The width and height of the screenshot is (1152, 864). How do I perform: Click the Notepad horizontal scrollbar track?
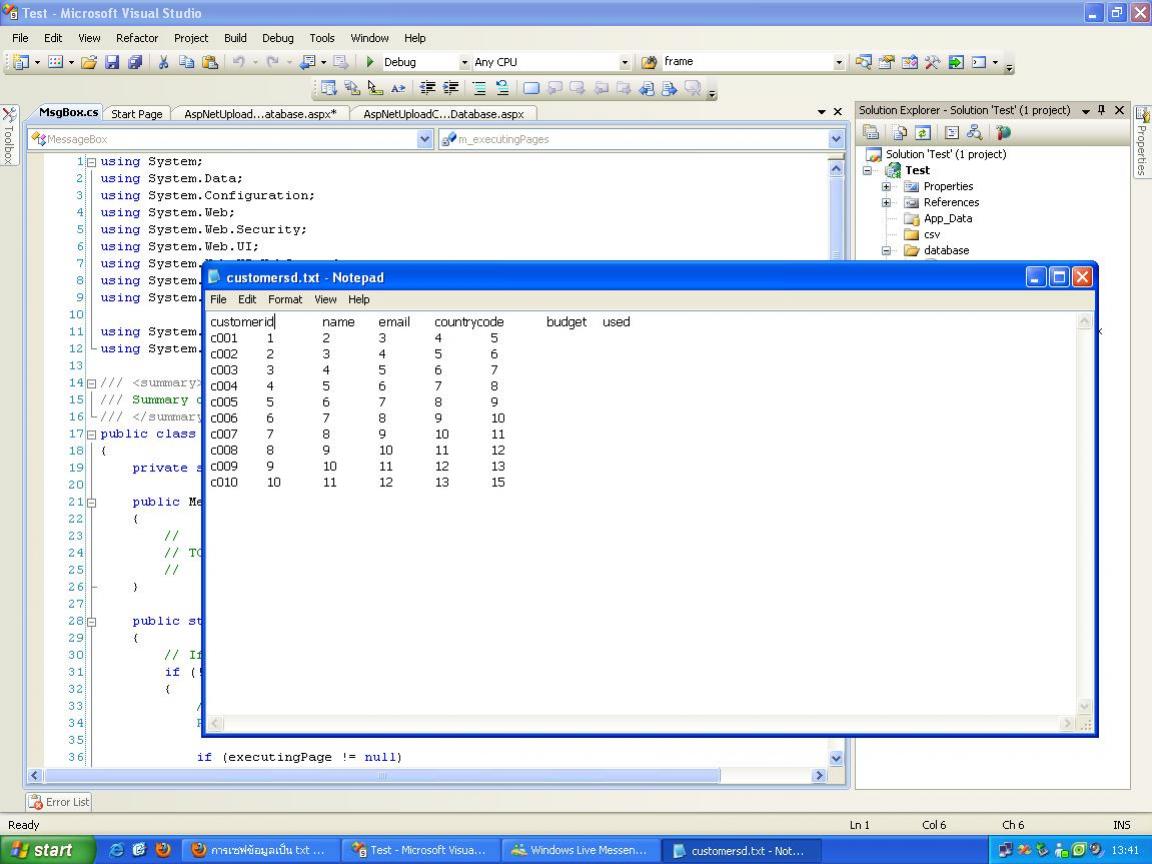[640, 723]
